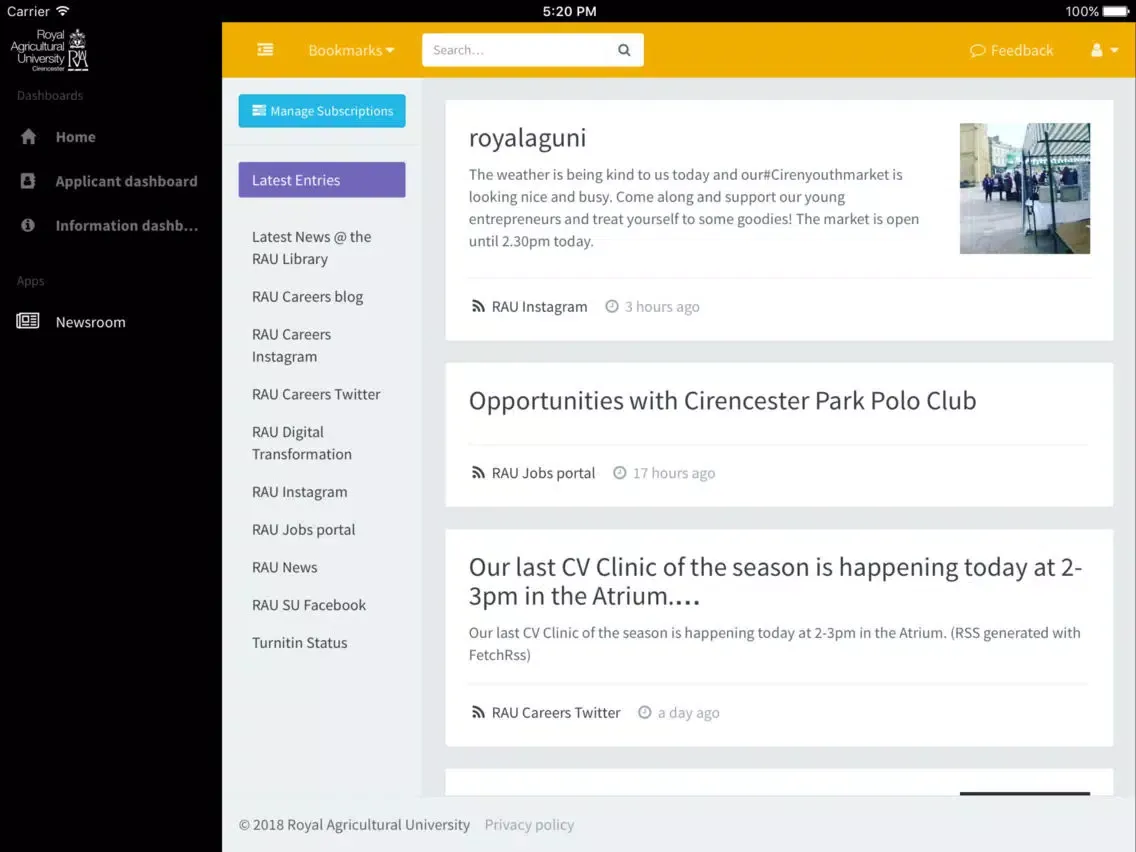Filter by RAU SU Facebook feed

(309, 605)
